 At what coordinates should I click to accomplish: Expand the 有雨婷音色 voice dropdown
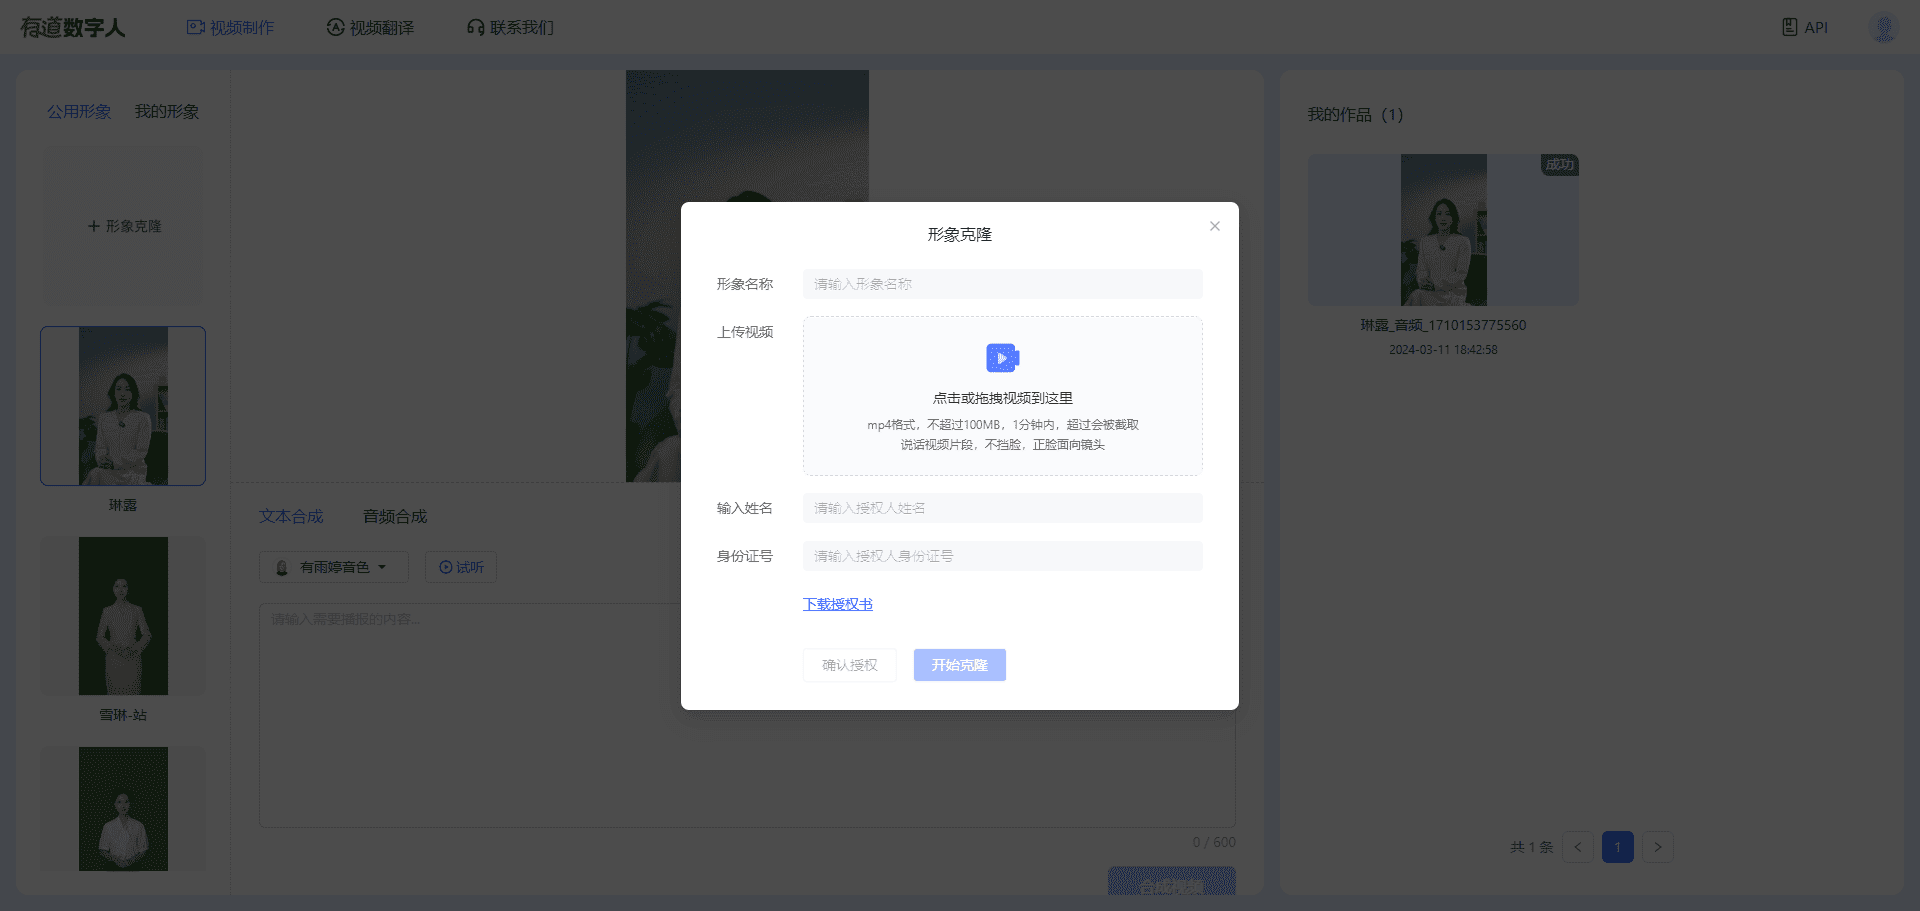pyautogui.click(x=333, y=567)
